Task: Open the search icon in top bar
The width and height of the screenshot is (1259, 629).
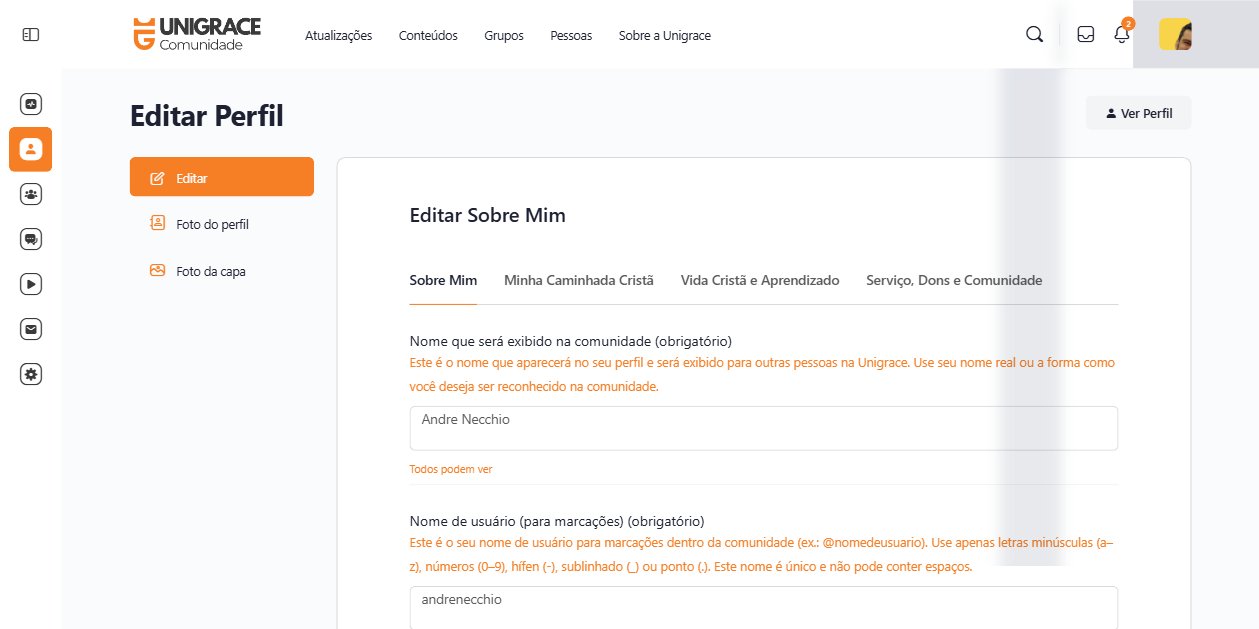Action: (1033, 33)
